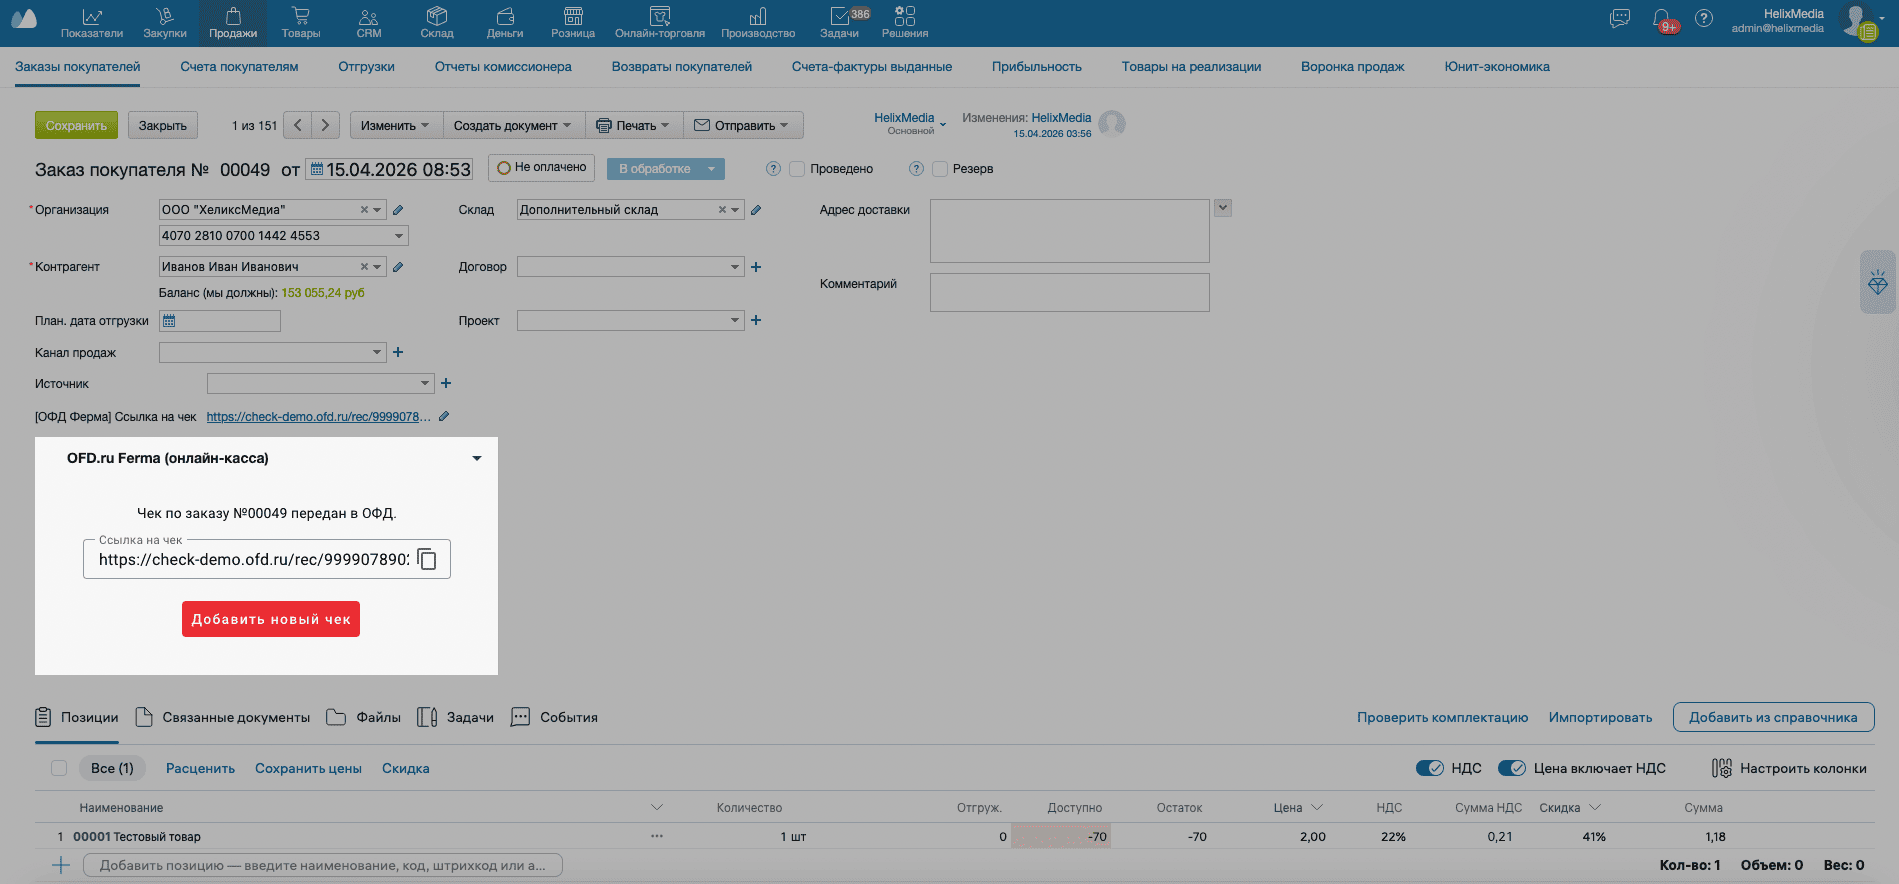
Task: Open the Изменить dropdown
Action: (396, 125)
